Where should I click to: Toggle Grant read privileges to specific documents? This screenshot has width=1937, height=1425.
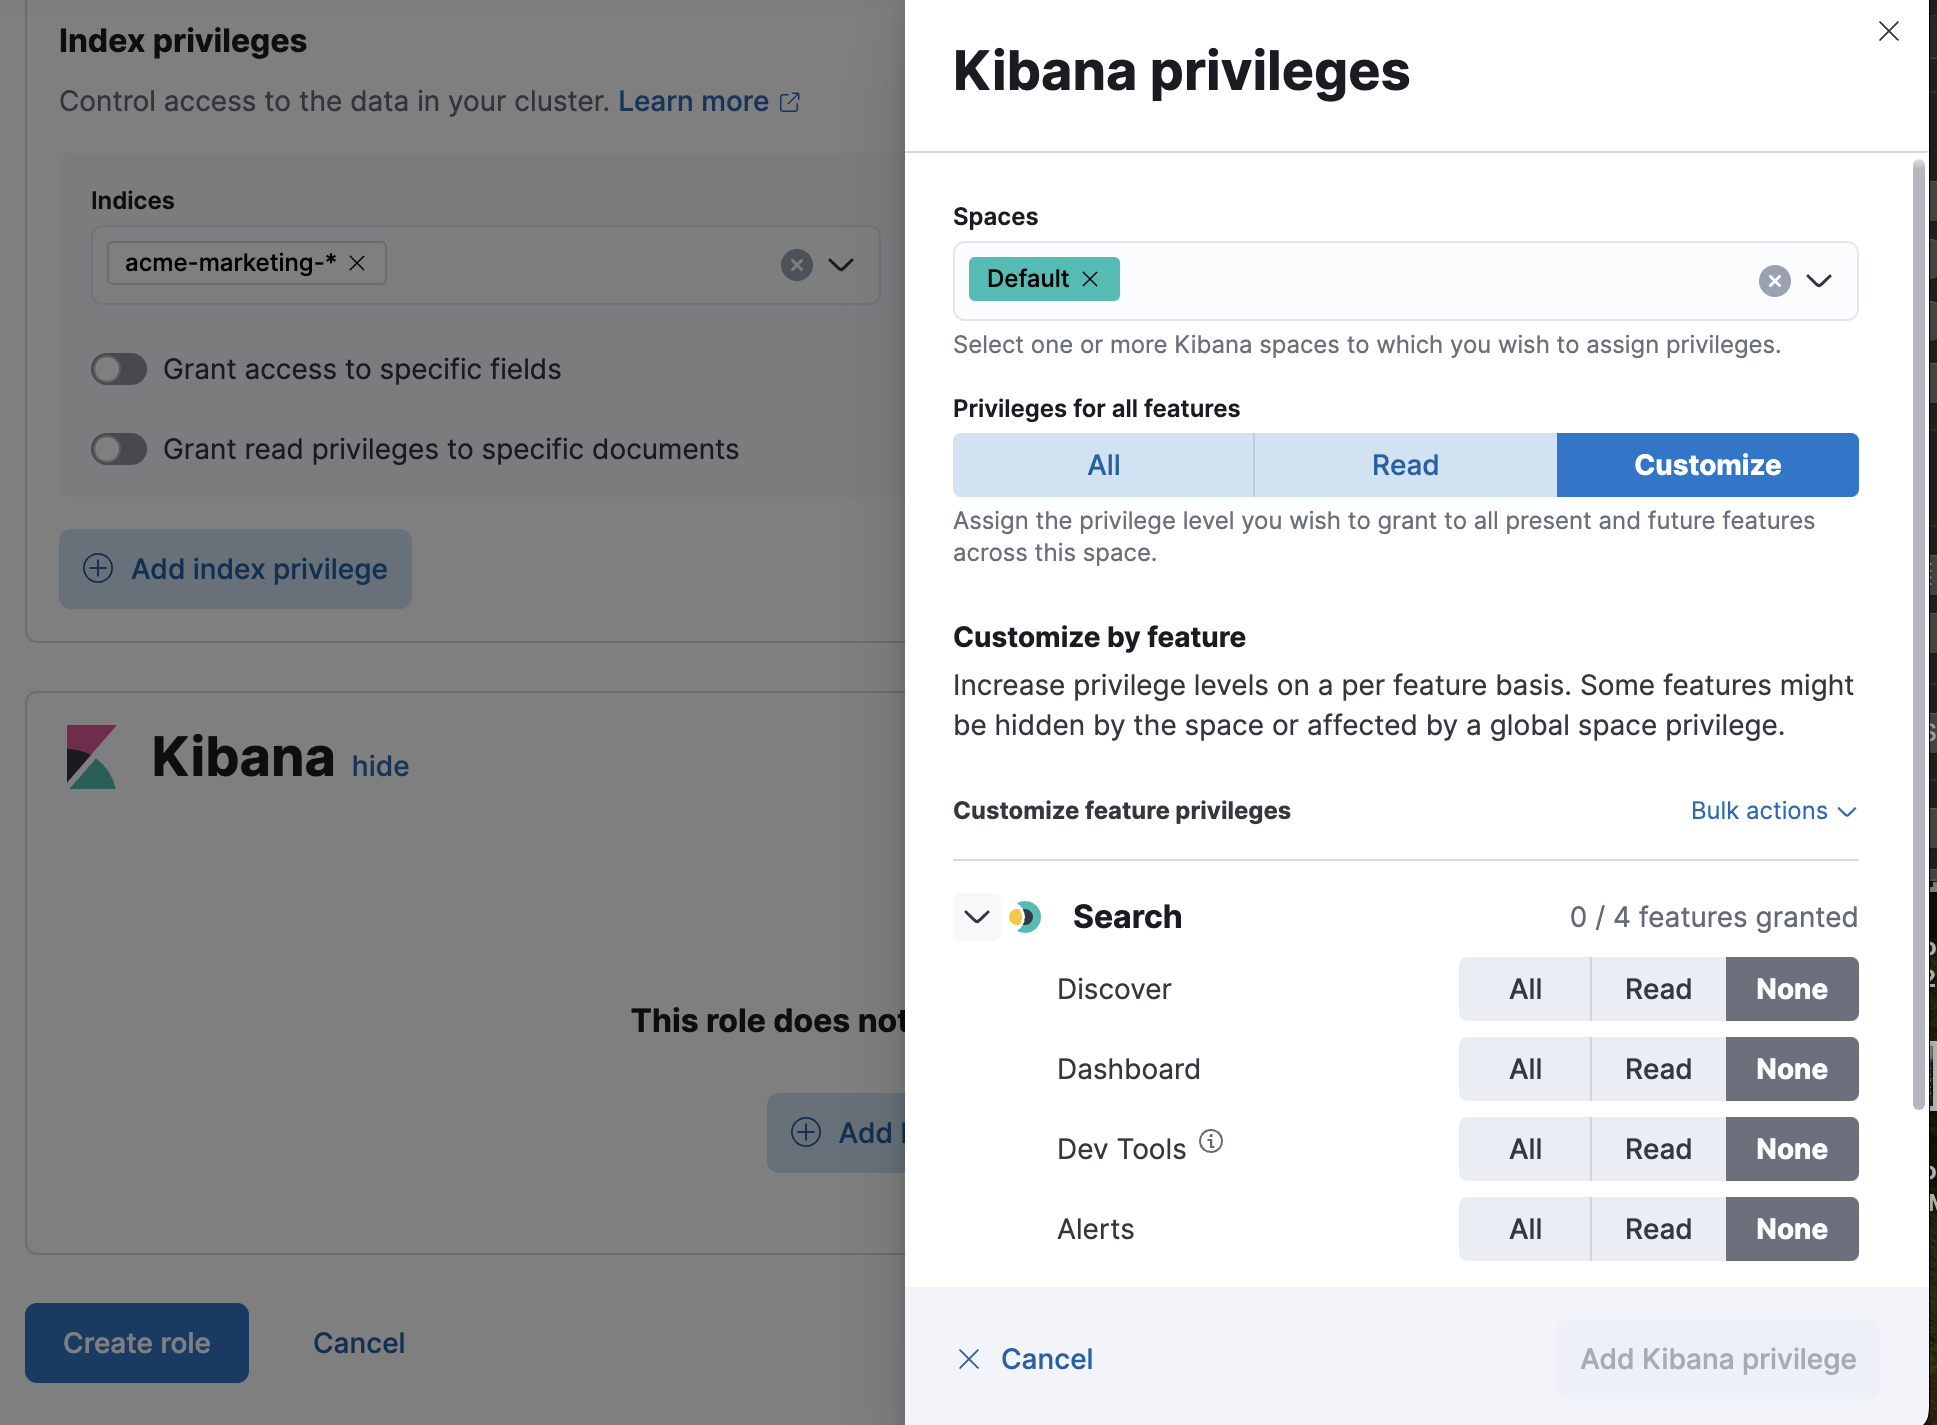[117, 446]
